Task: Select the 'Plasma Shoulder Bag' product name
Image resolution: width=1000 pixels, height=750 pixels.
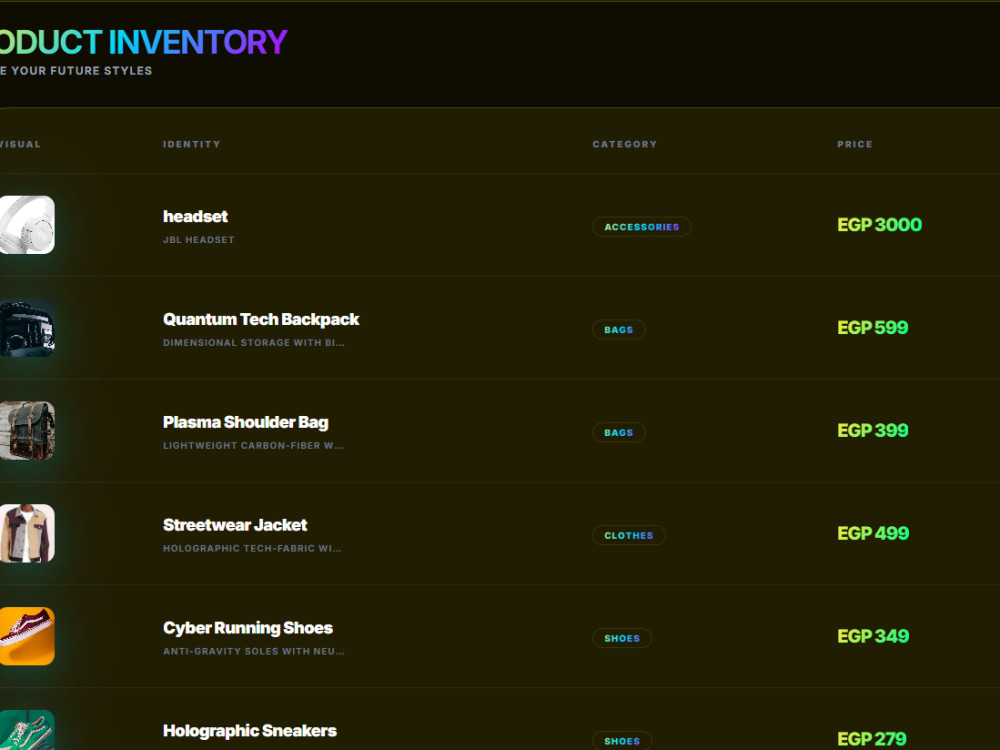Action: 246,422
